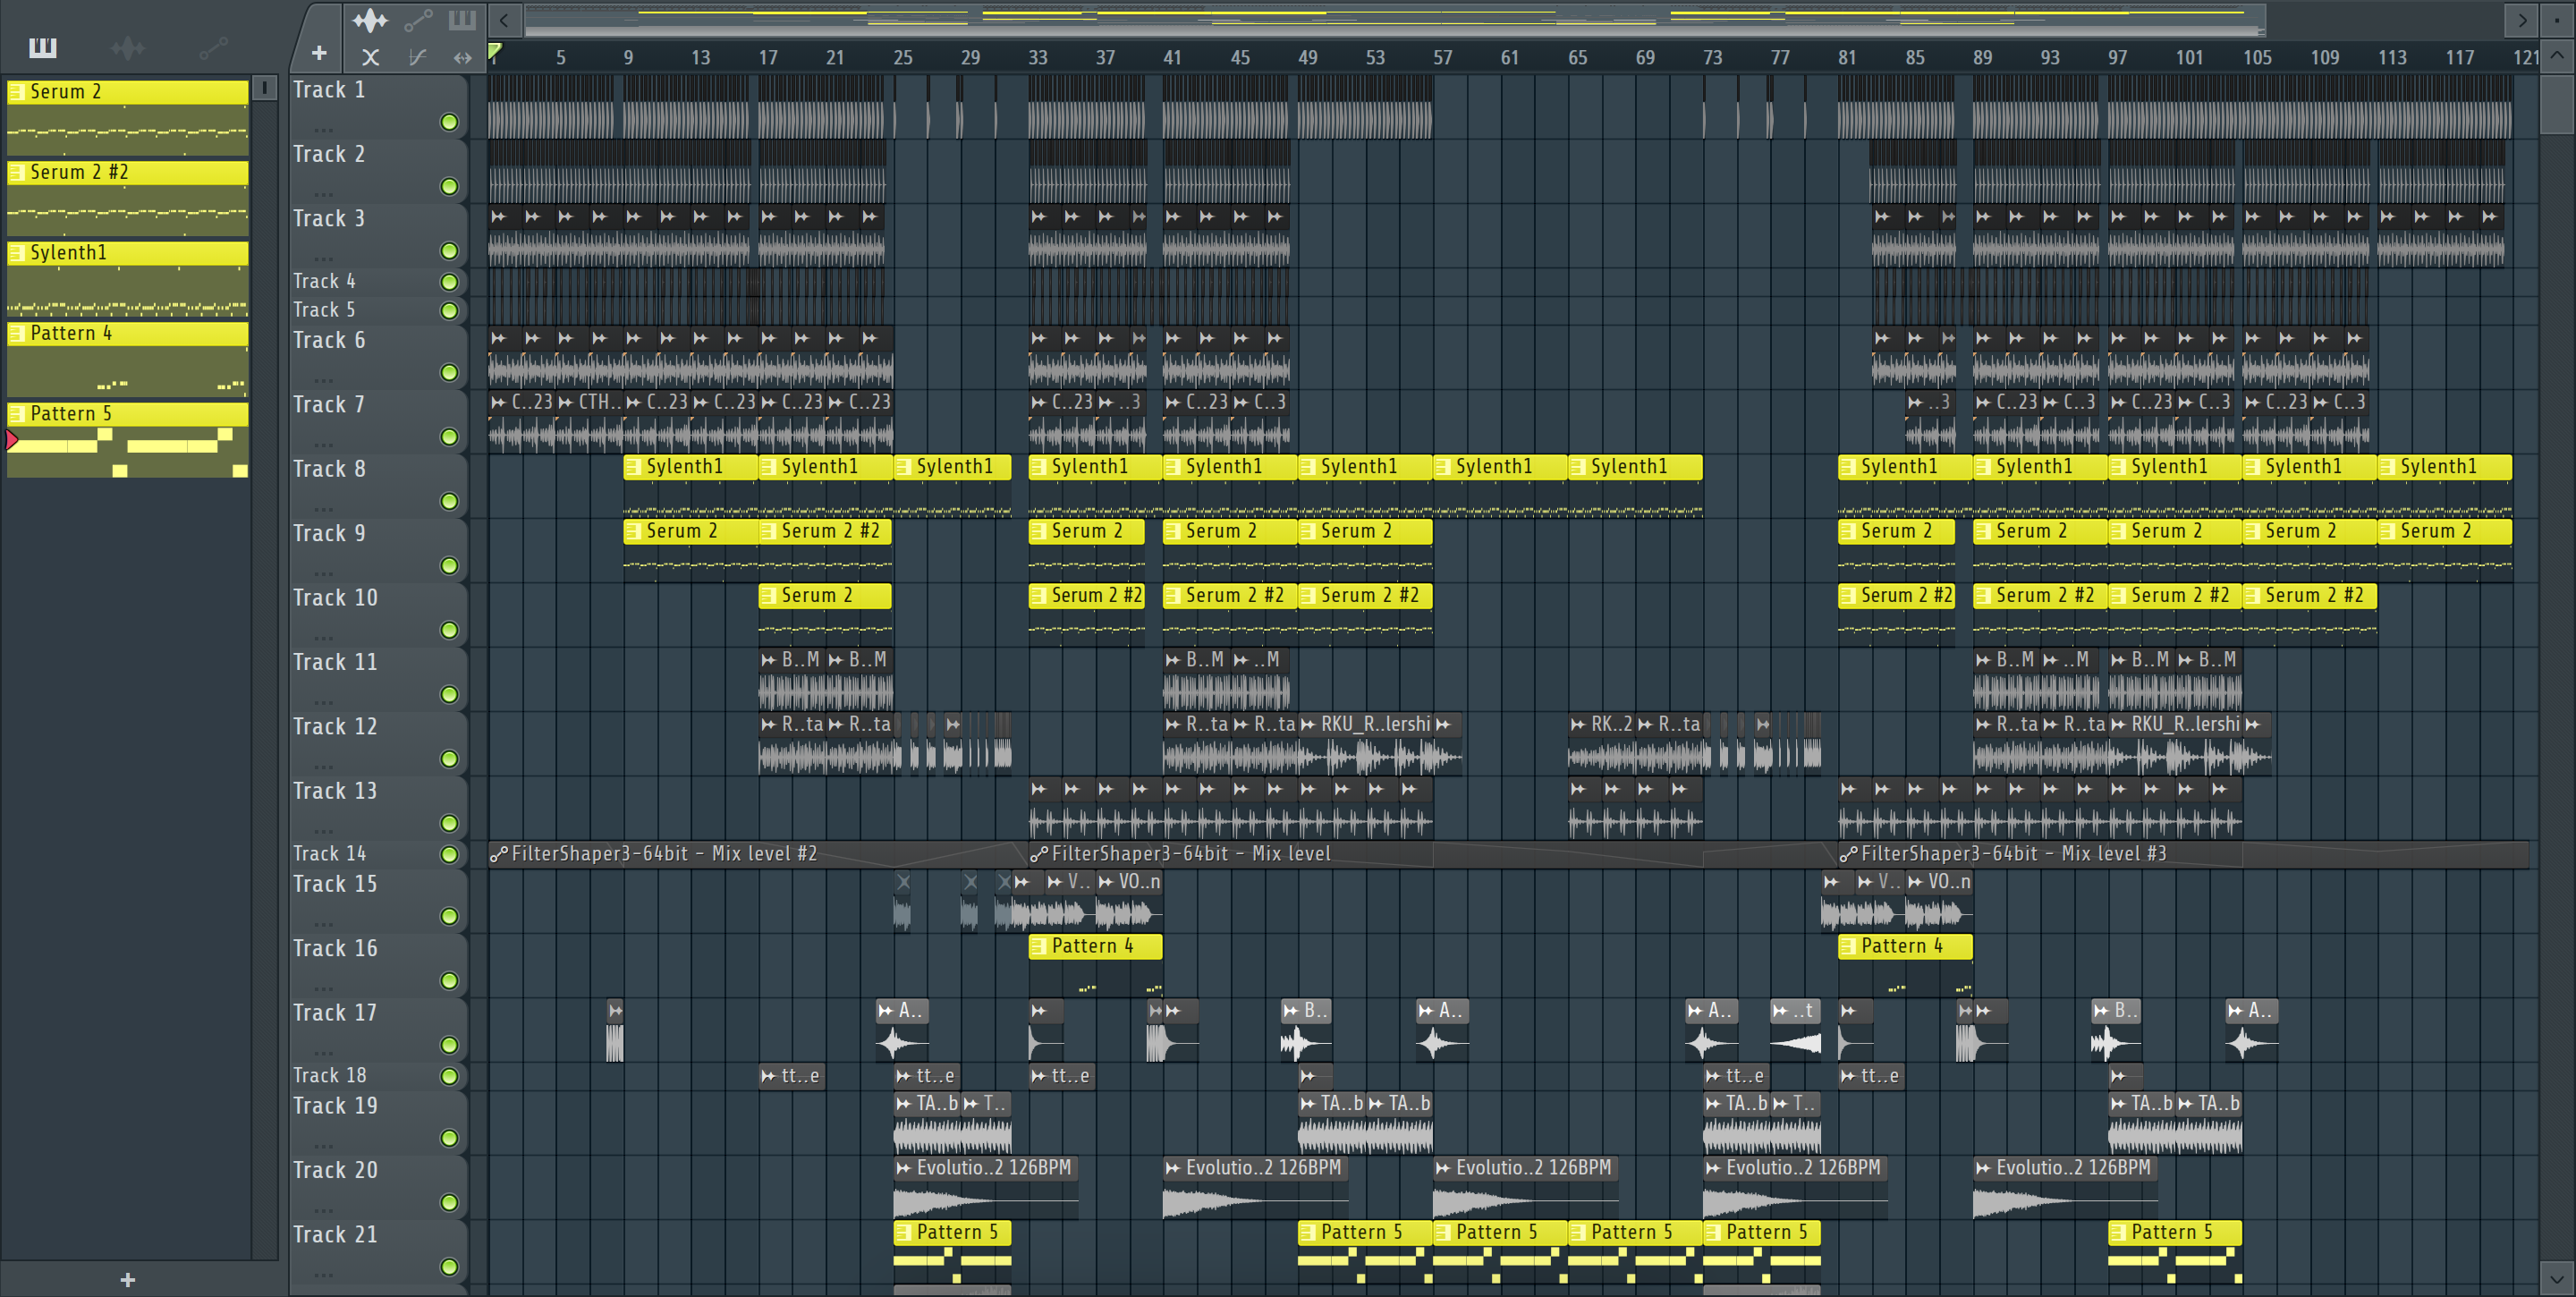Add a new playlist track with plus
Screen dimensions: 2576x1297
click(x=319, y=53)
